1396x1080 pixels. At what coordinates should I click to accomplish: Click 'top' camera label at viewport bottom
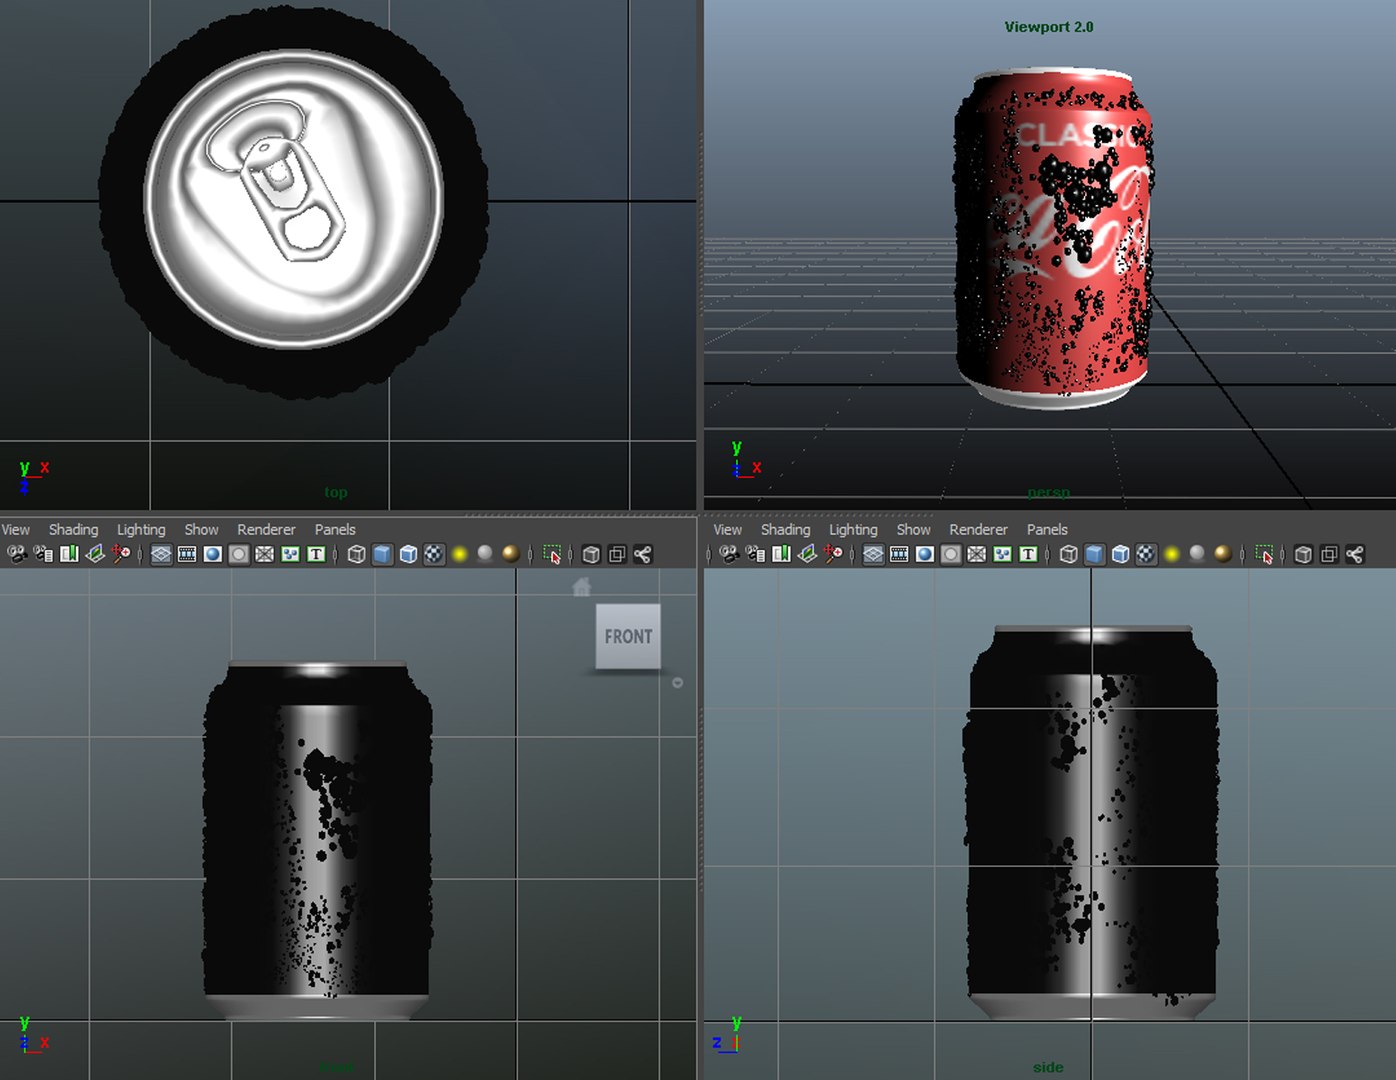point(336,492)
